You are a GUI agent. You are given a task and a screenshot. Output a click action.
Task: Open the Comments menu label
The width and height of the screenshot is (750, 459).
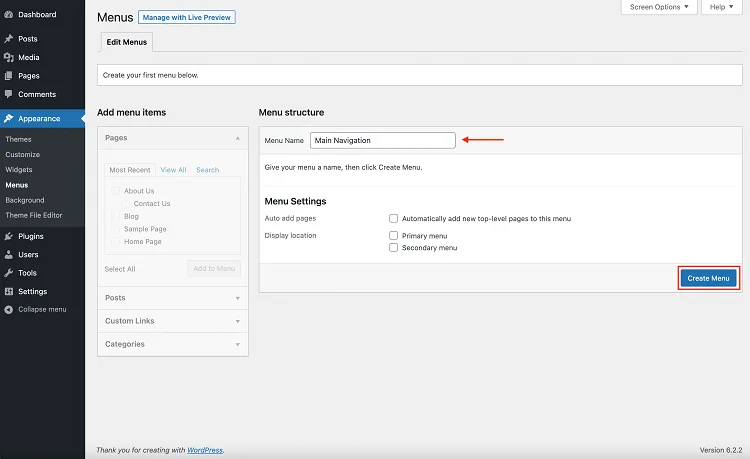(37, 94)
